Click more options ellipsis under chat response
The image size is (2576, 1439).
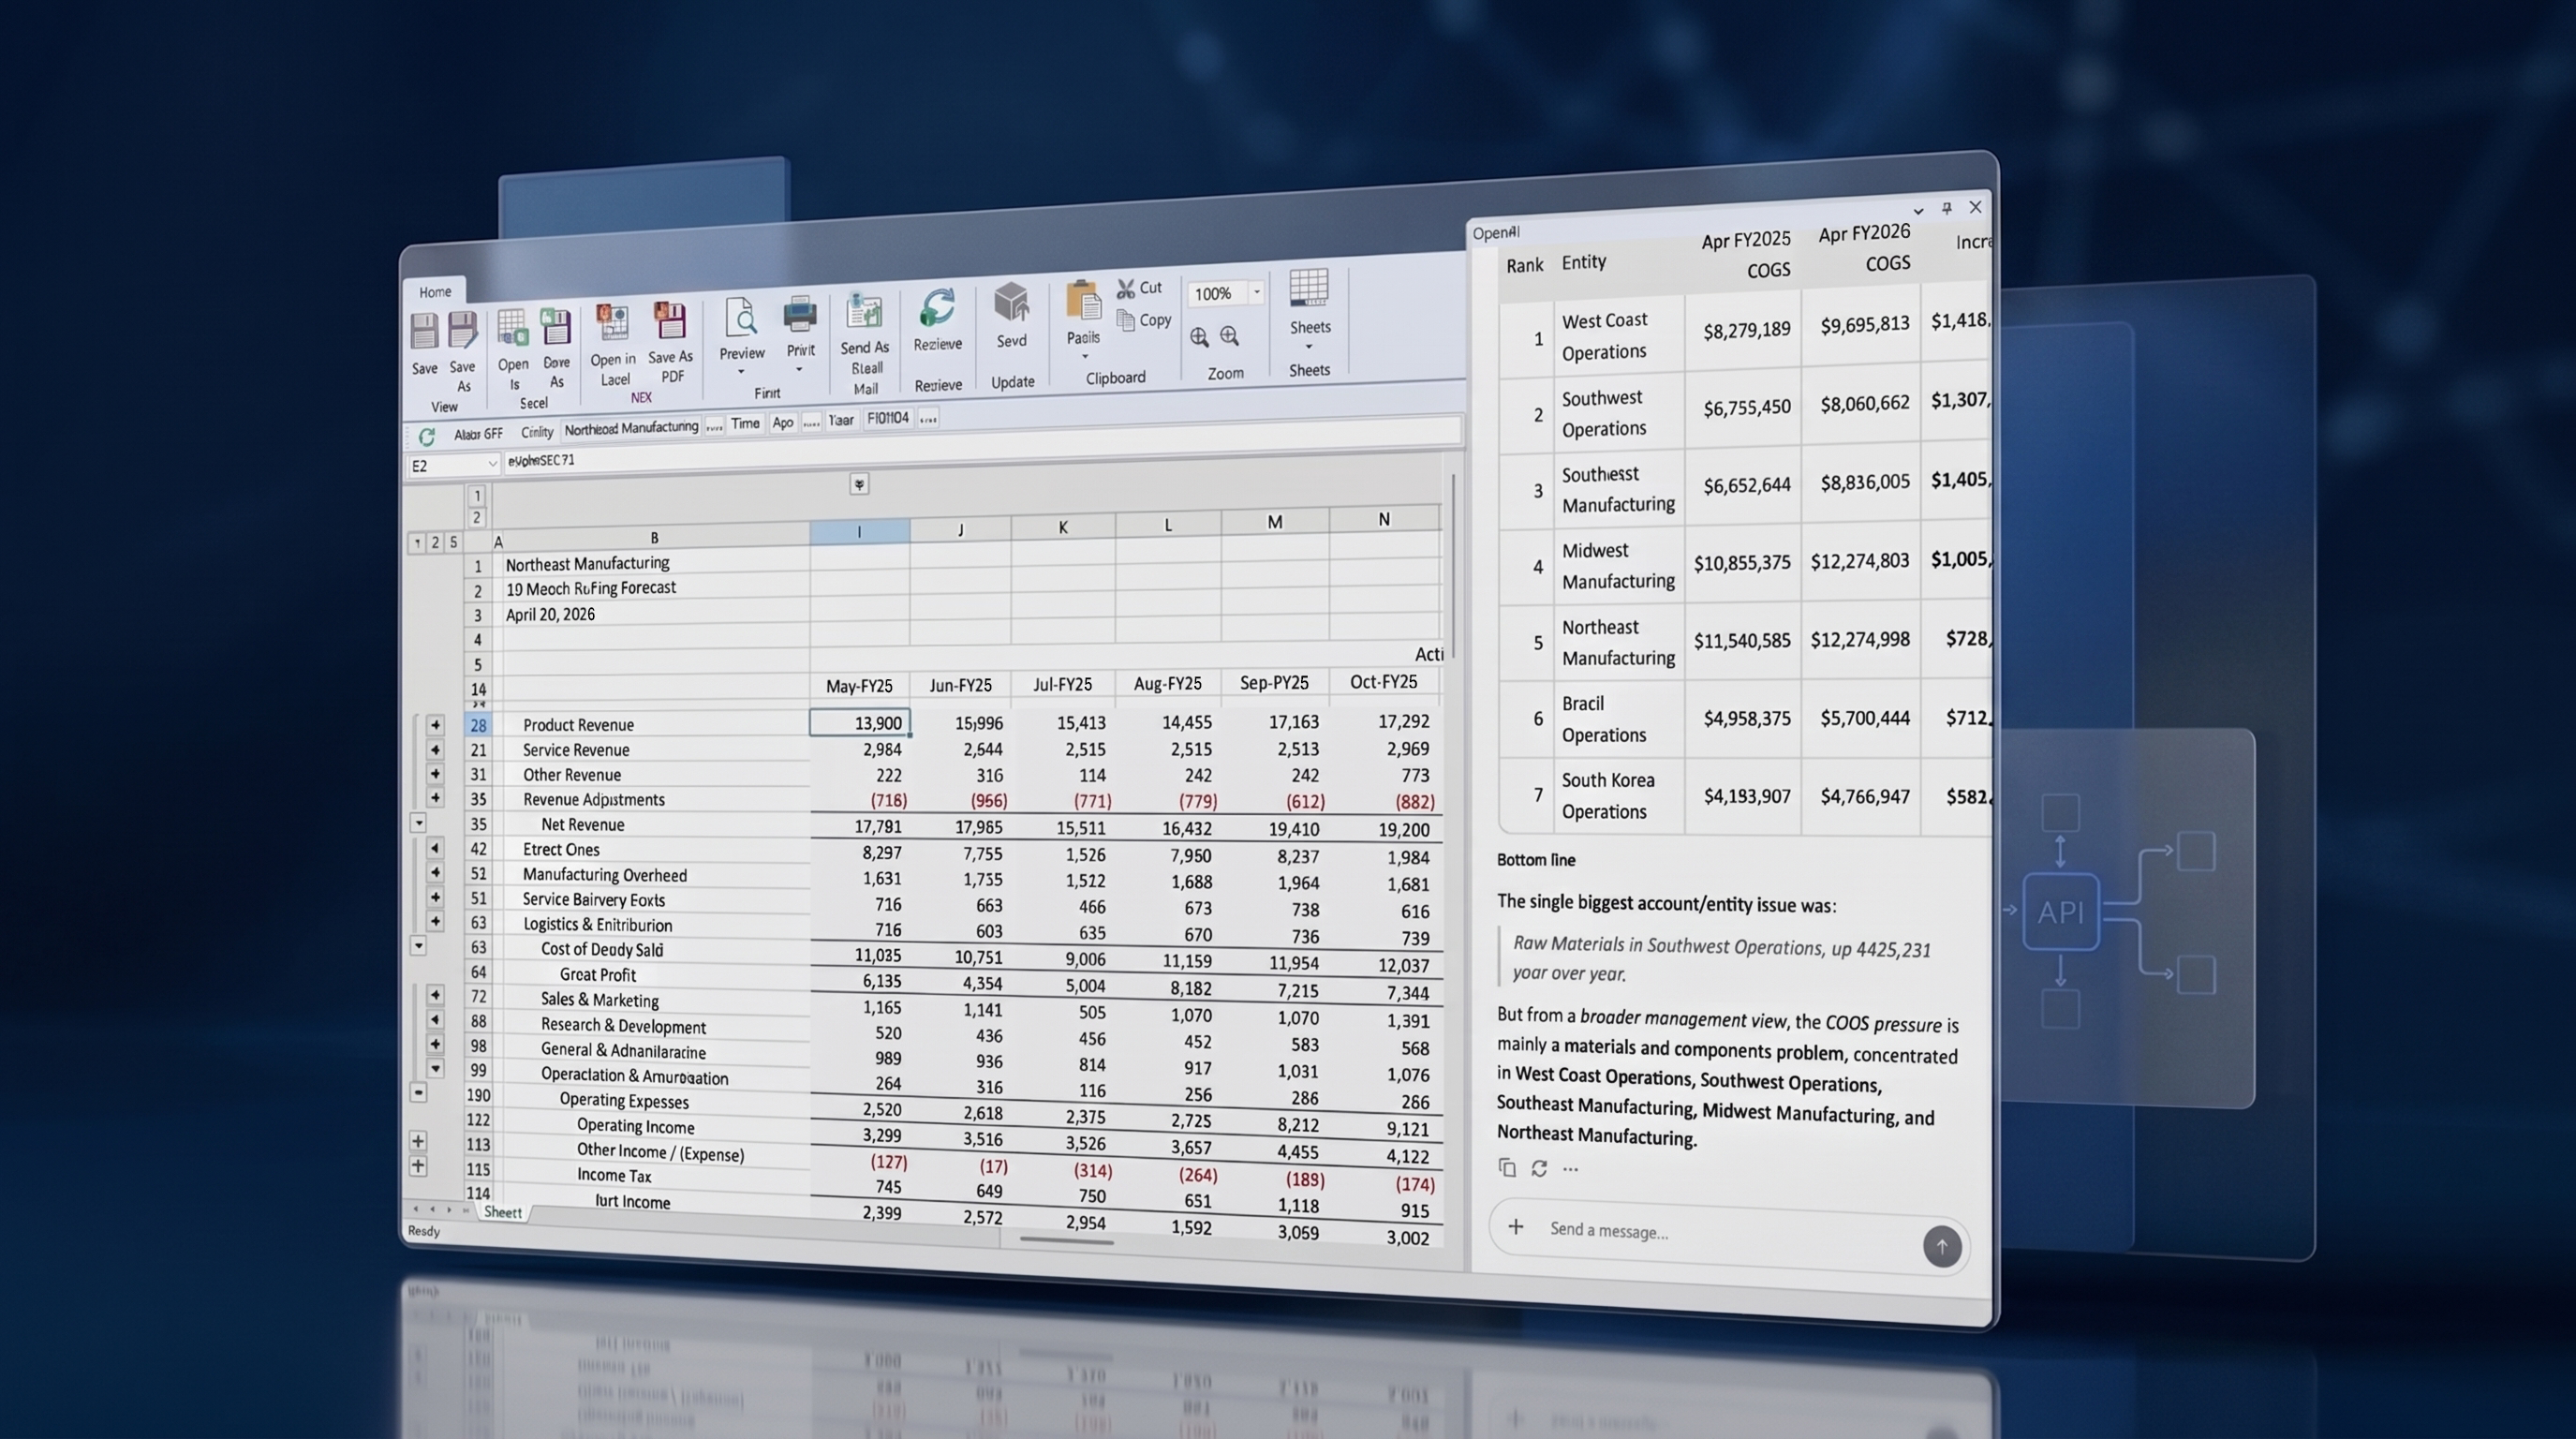[1571, 1169]
